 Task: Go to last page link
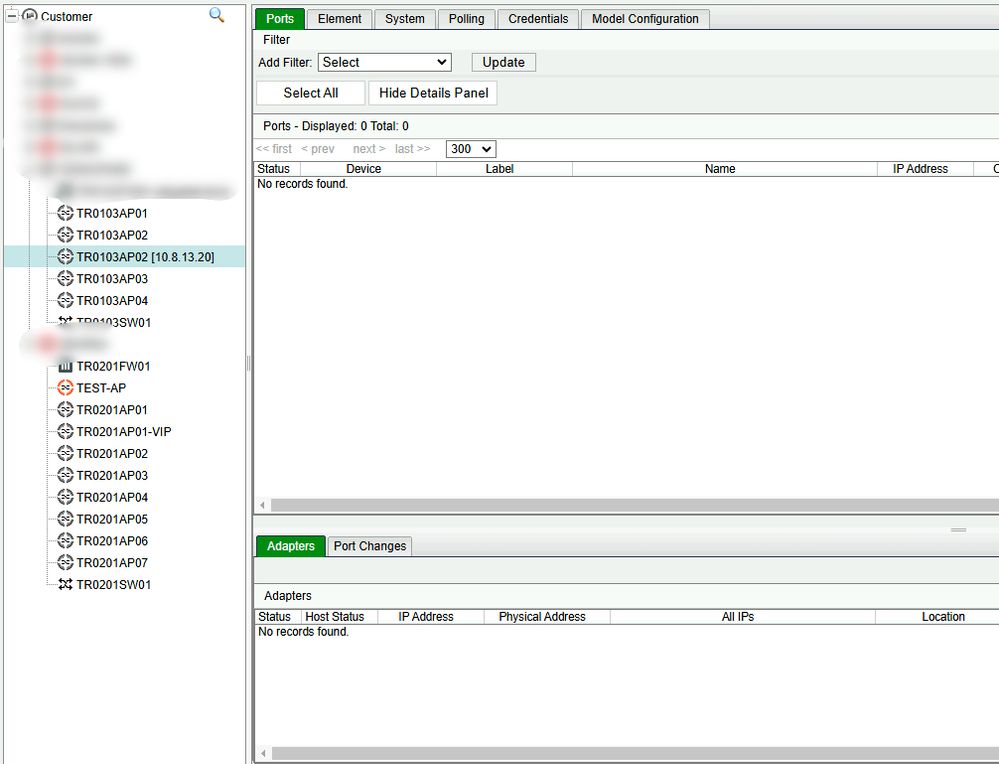(x=412, y=148)
